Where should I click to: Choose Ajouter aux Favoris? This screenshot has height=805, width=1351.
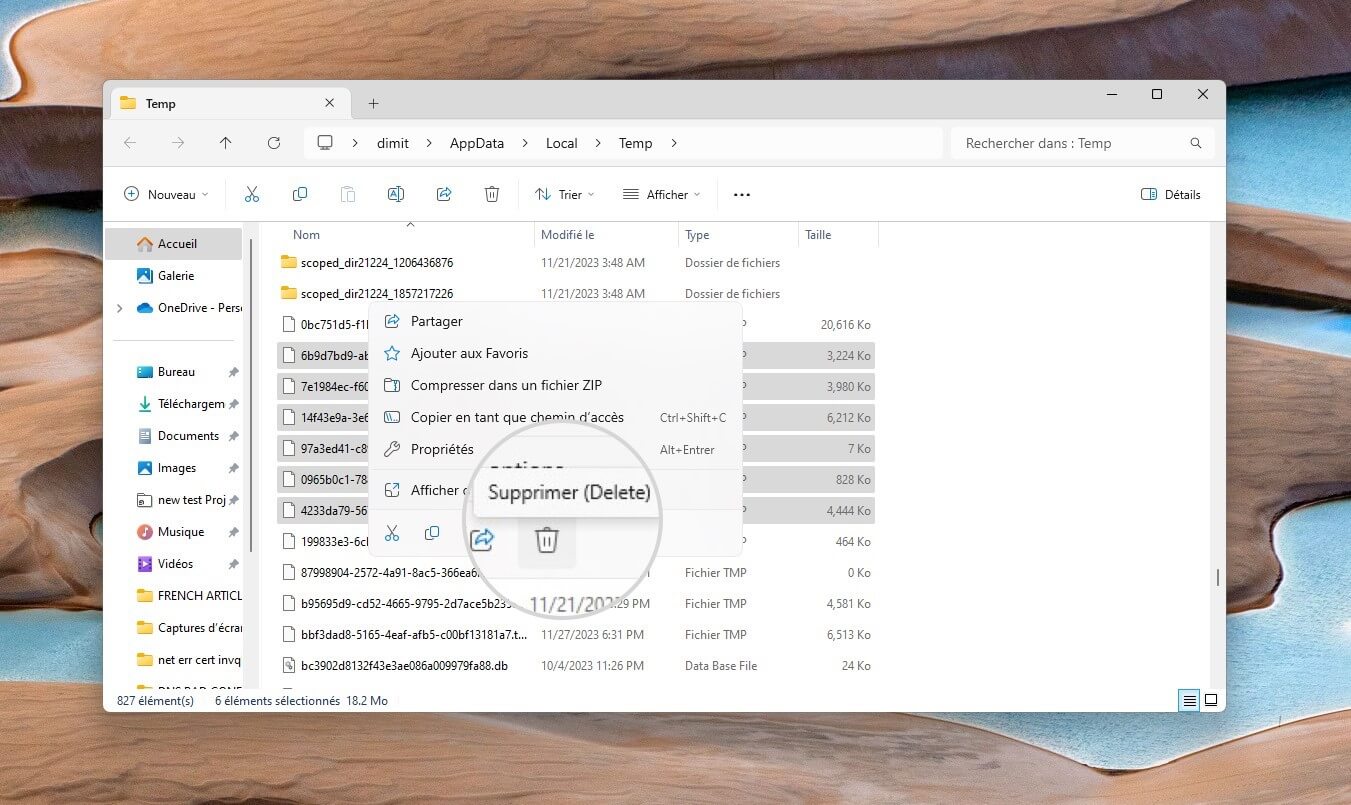click(555, 353)
